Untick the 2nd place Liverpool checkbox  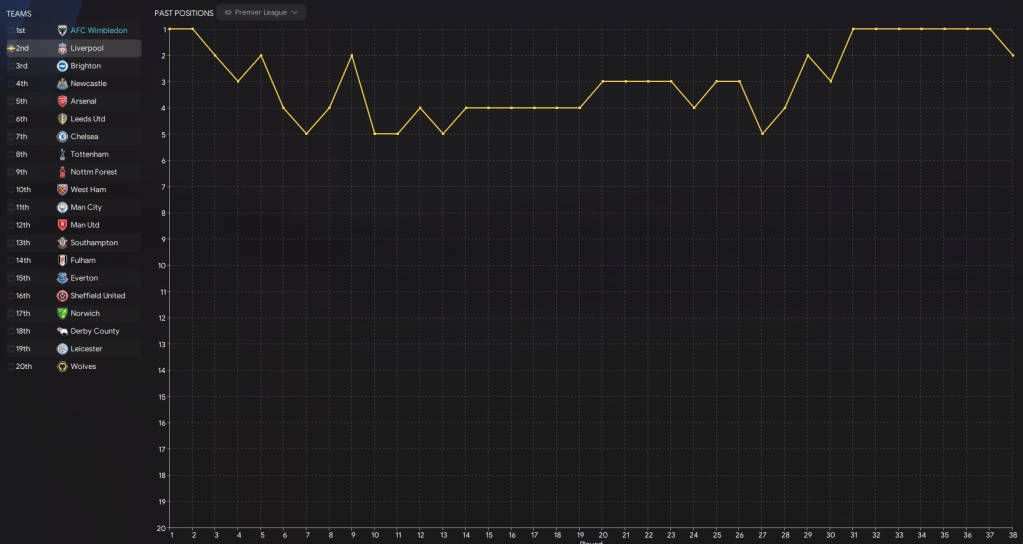(10, 48)
